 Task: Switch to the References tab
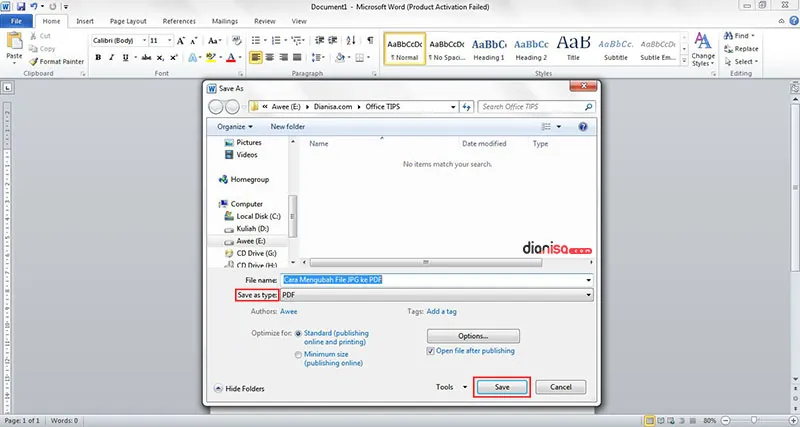[x=179, y=21]
